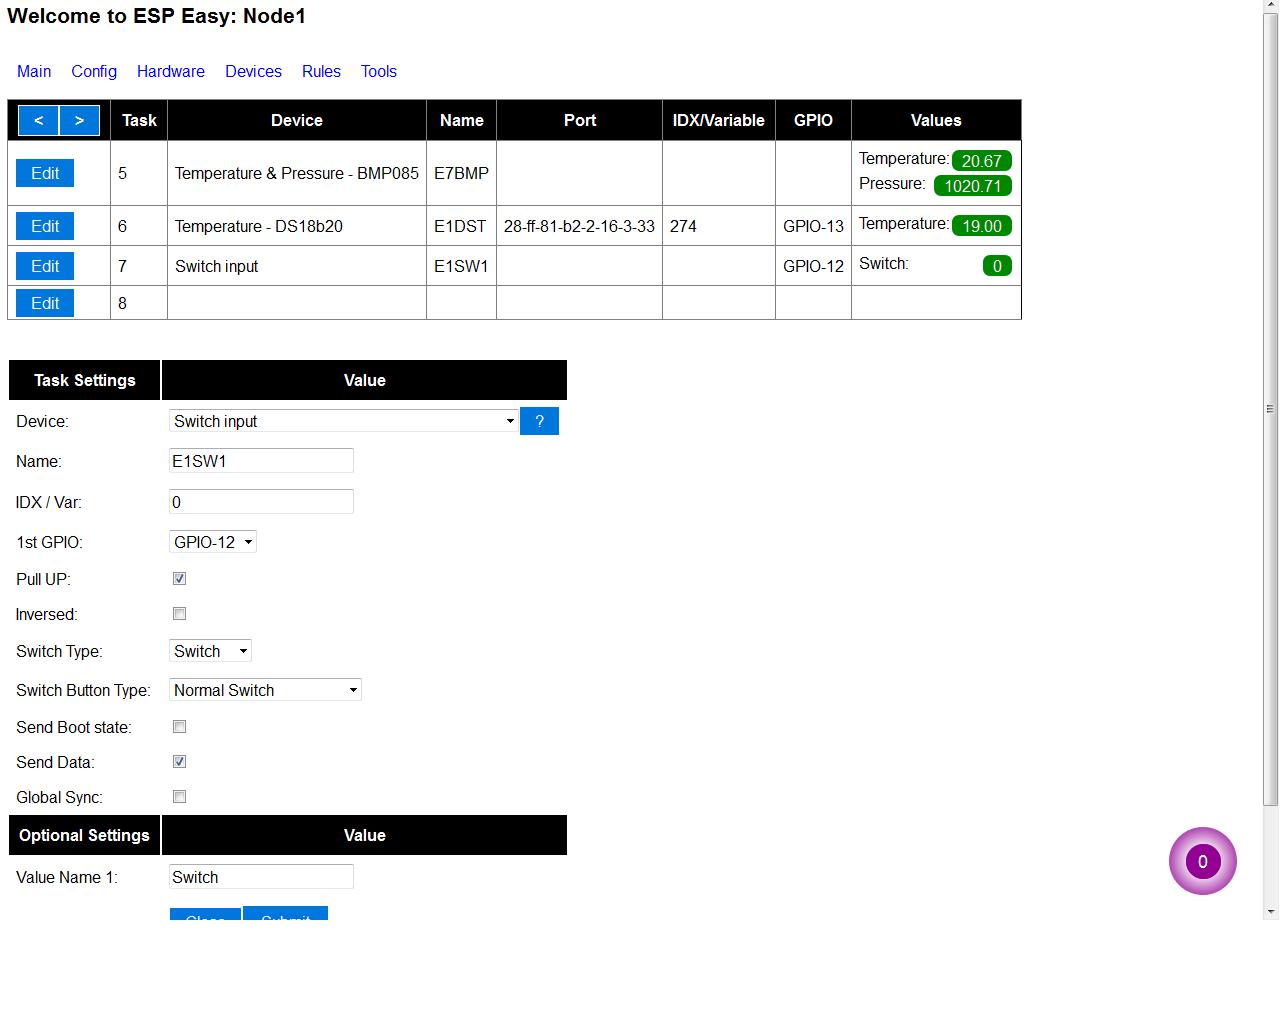Open the Tools page
This screenshot has width=1288, height=1024.
tap(379, 71)
